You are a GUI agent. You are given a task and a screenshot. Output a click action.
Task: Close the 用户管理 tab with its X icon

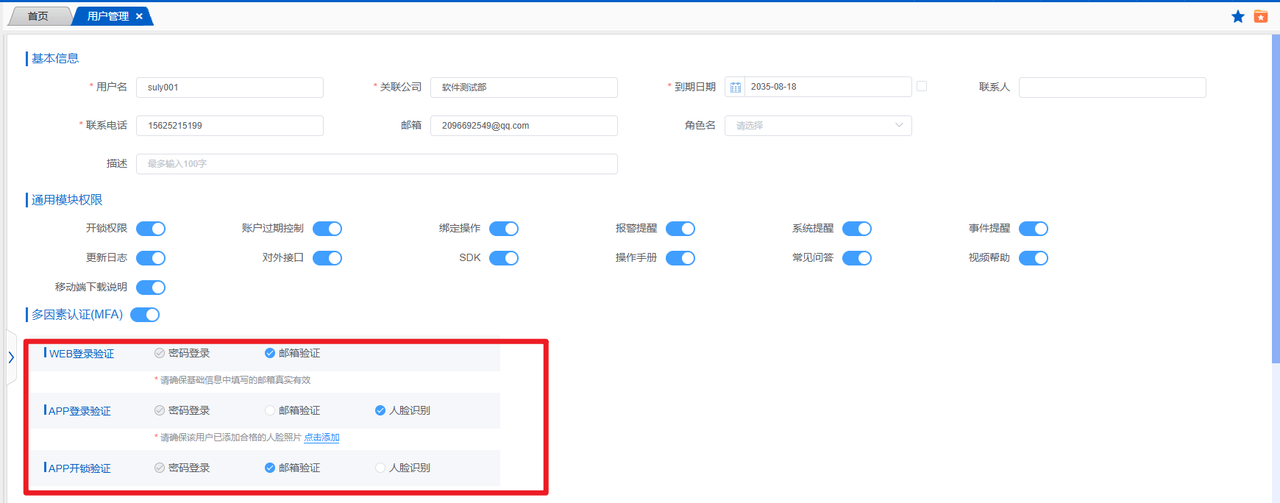click(139, 17)
